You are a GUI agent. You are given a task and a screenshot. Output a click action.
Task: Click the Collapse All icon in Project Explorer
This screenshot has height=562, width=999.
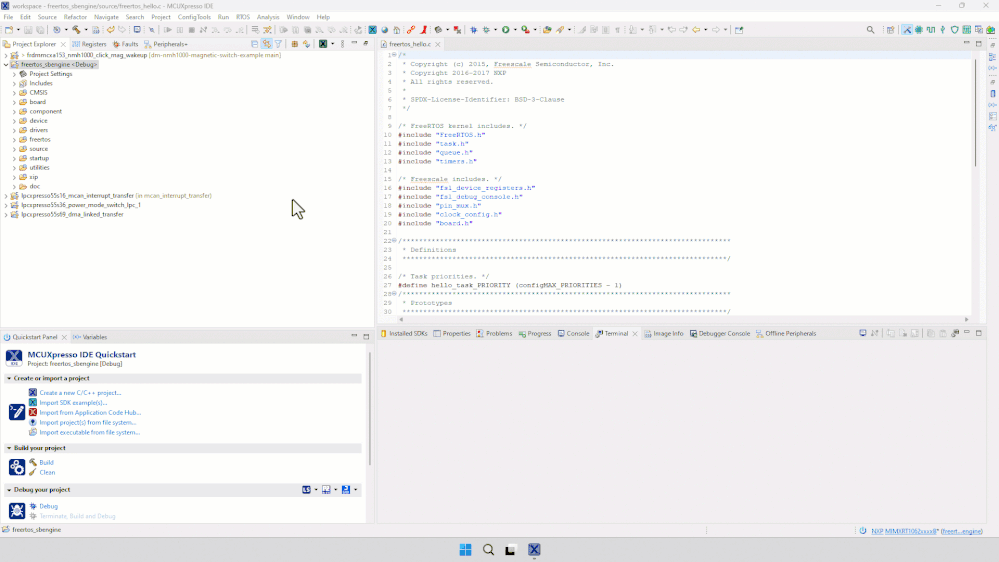(x=254, y=44)
